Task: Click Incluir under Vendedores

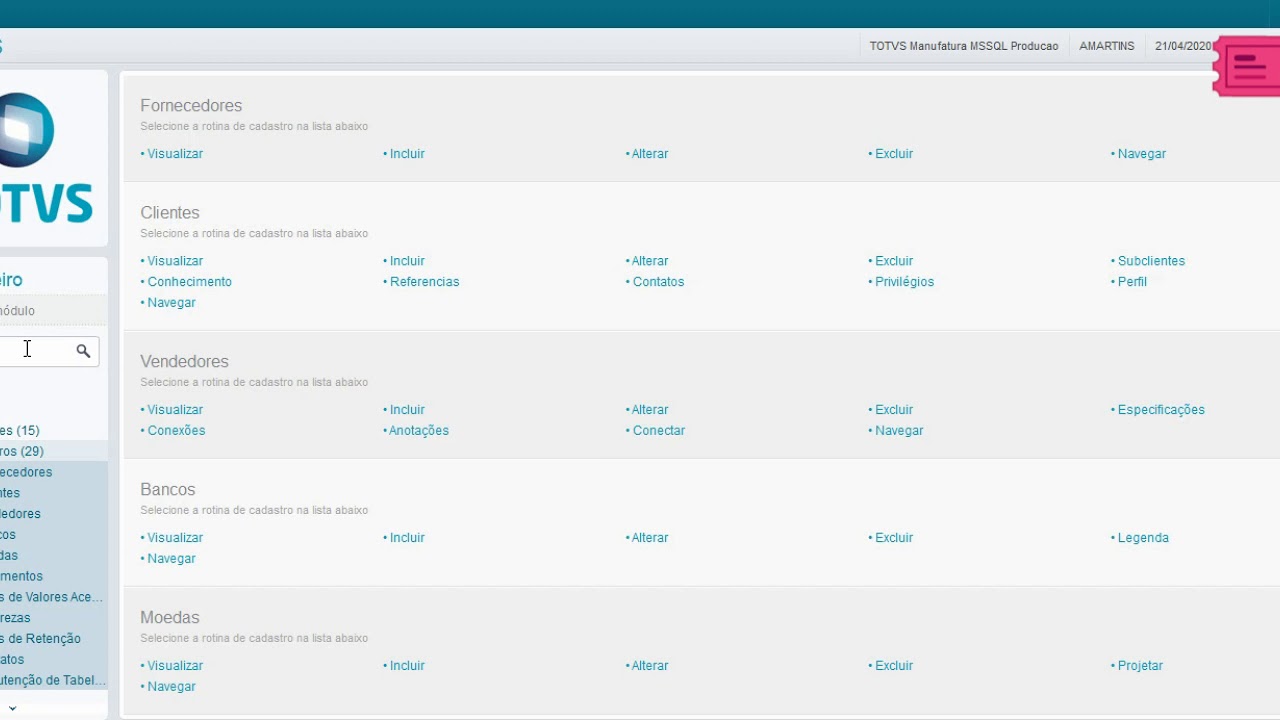Action: point(407,410)
